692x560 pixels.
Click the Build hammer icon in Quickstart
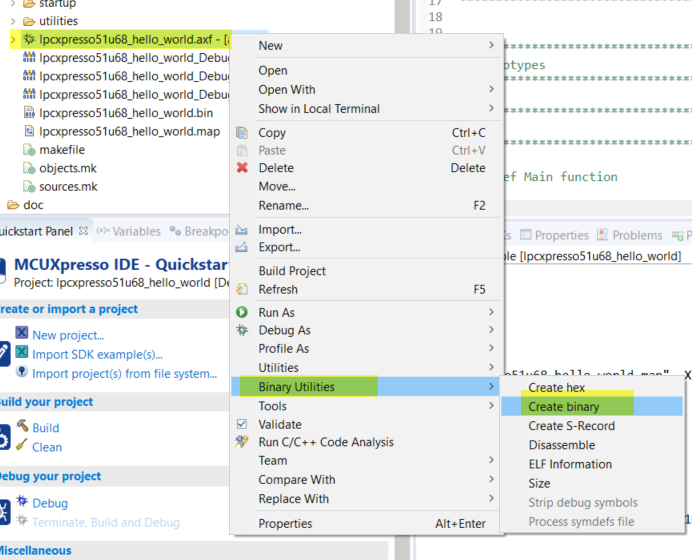tap(22, 427)
